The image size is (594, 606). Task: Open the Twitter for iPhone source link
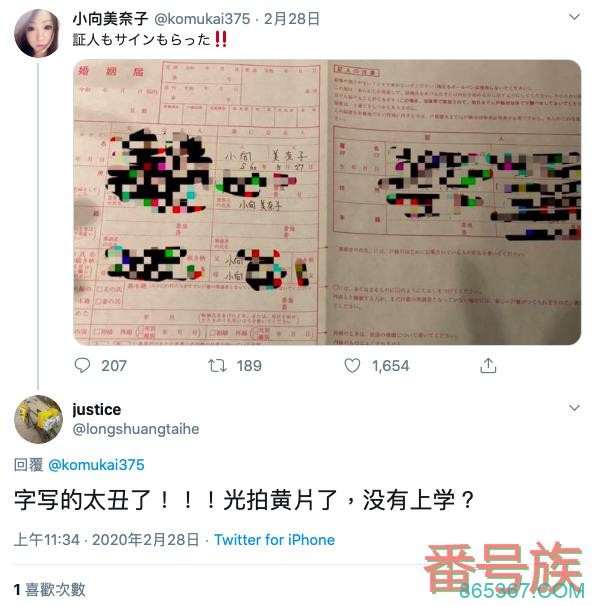click(275, 540)
